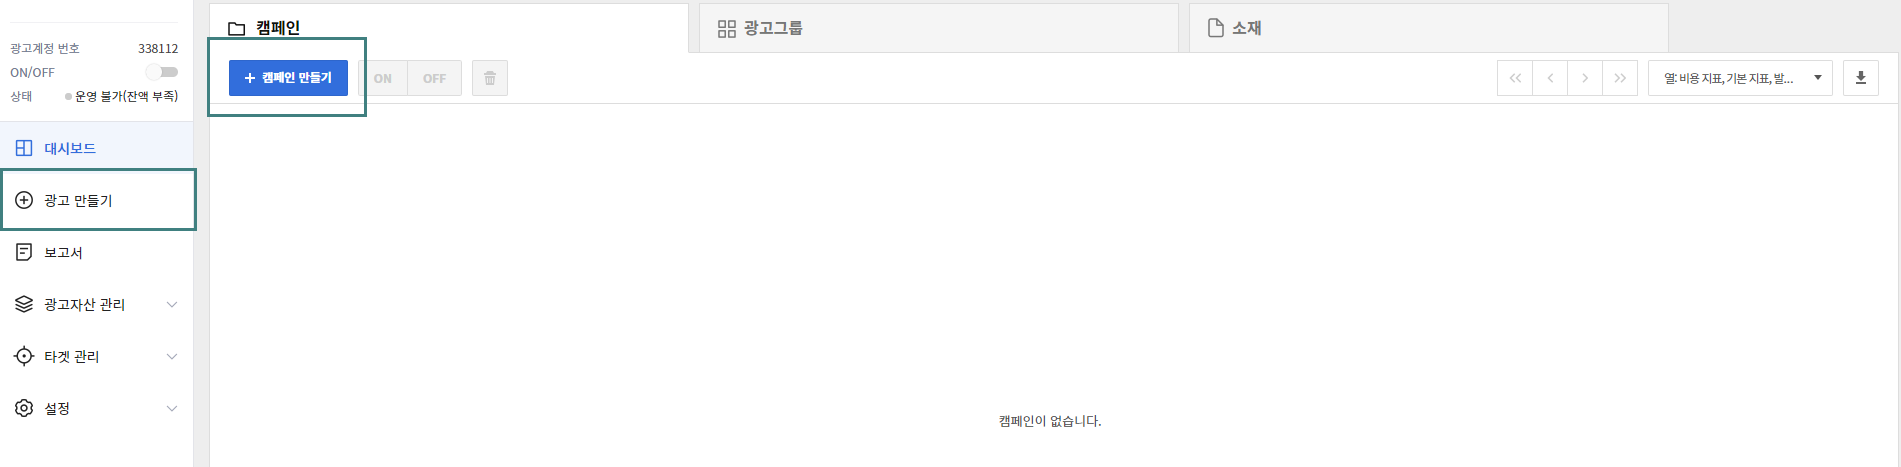Viewport: 1901px width, 467px height.
Task: Toggle the account ON/OFF switch
Action: [162, 72]
